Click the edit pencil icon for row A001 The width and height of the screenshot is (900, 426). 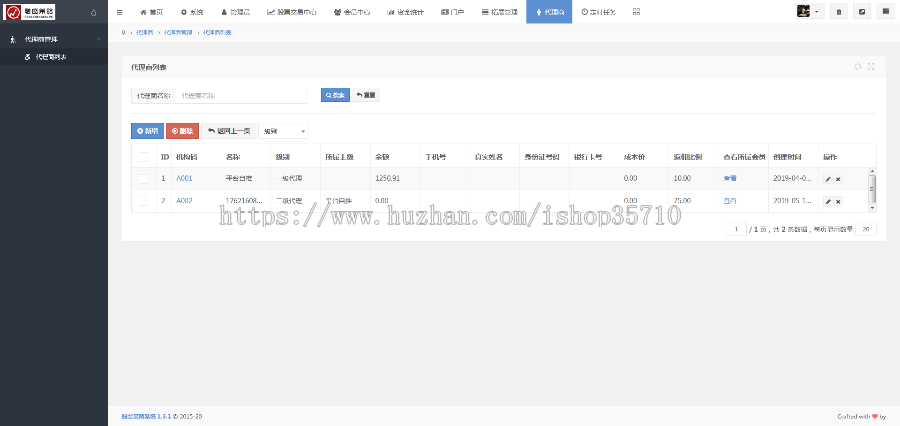(x=828, y=179)
